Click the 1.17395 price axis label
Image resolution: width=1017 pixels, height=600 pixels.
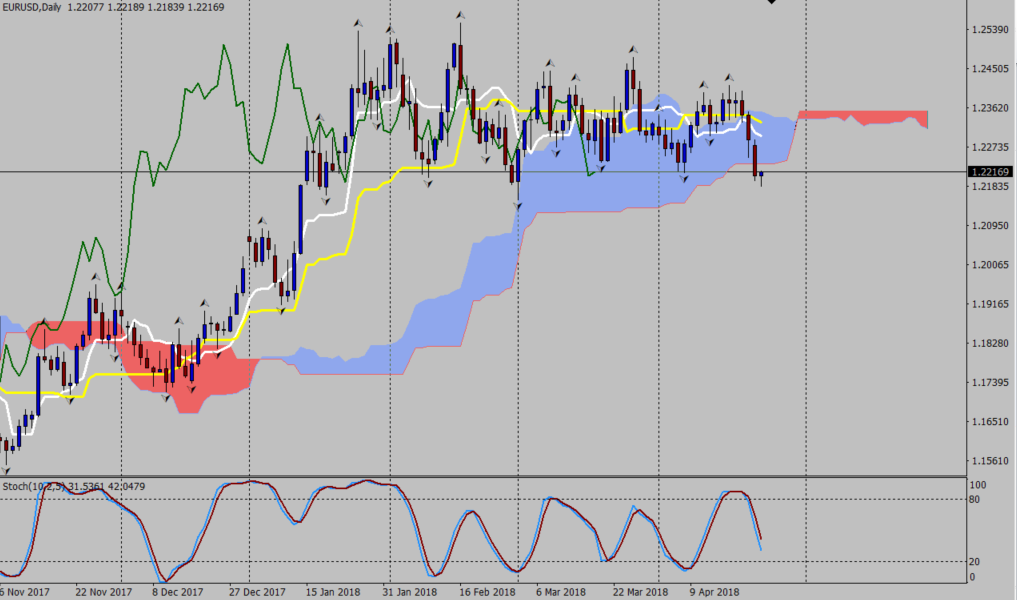pyautogui.click(x=990, y=383)
